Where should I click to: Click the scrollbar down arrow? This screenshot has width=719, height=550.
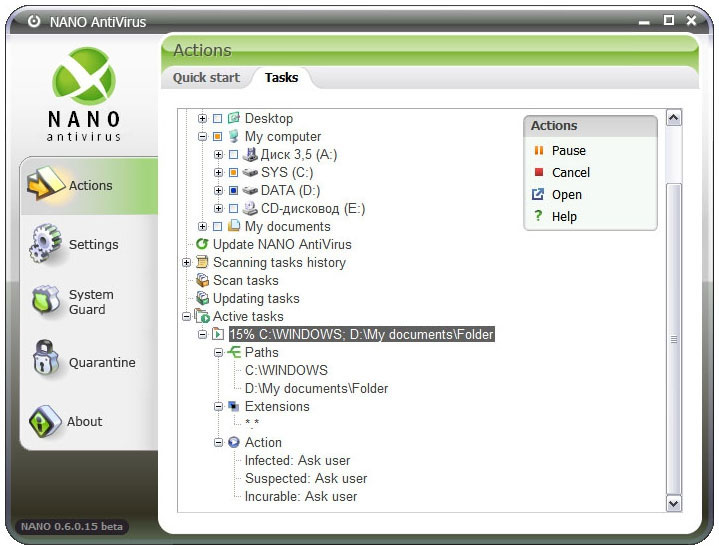coord(673,504)
